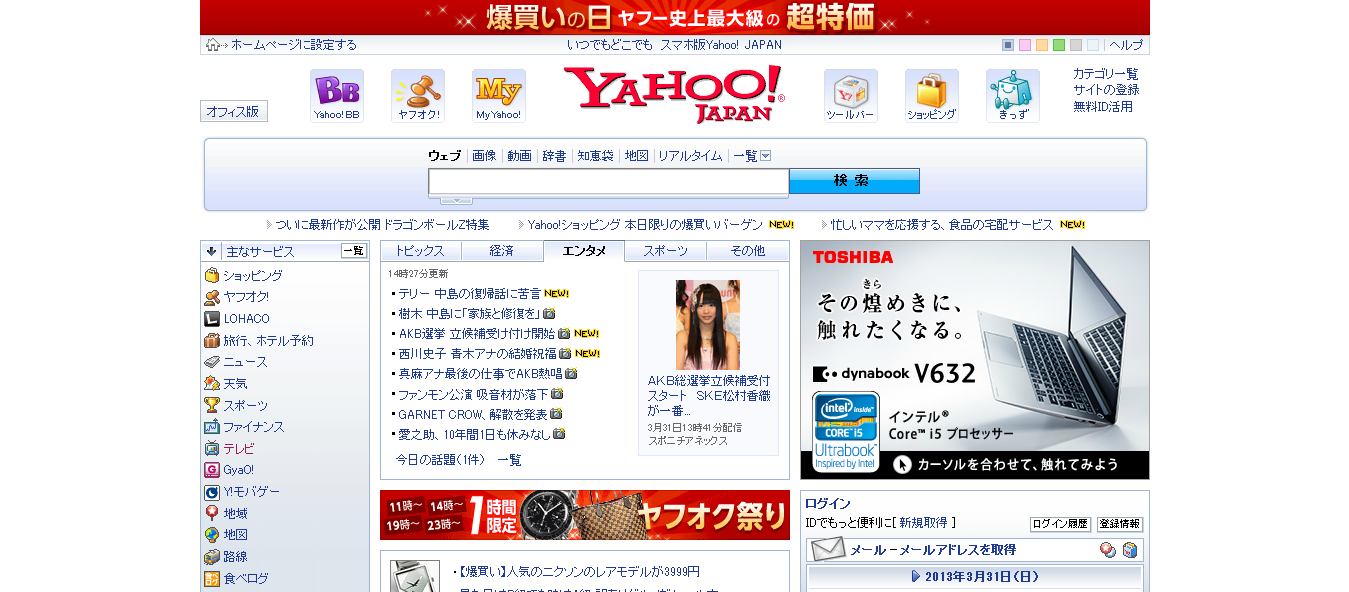Click the ログイン履歴 button
Screen dimensions: 1349x592
[1060, 524]
